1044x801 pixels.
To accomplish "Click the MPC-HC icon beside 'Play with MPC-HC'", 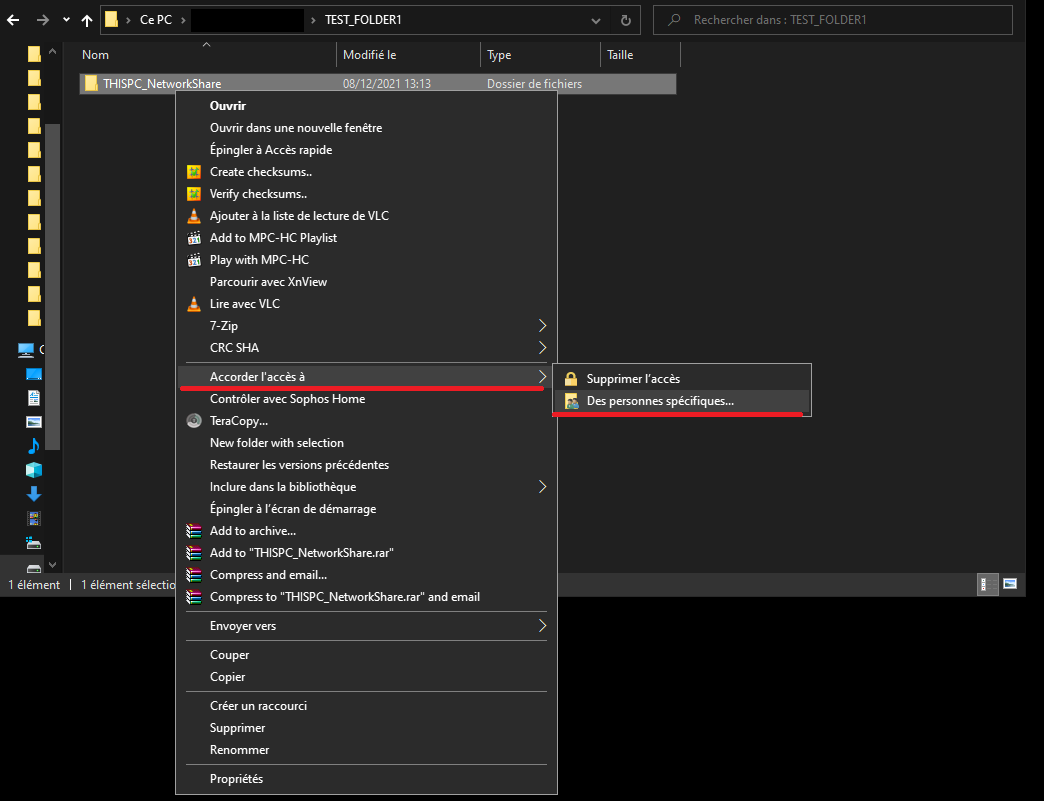I will click(194, 260).
